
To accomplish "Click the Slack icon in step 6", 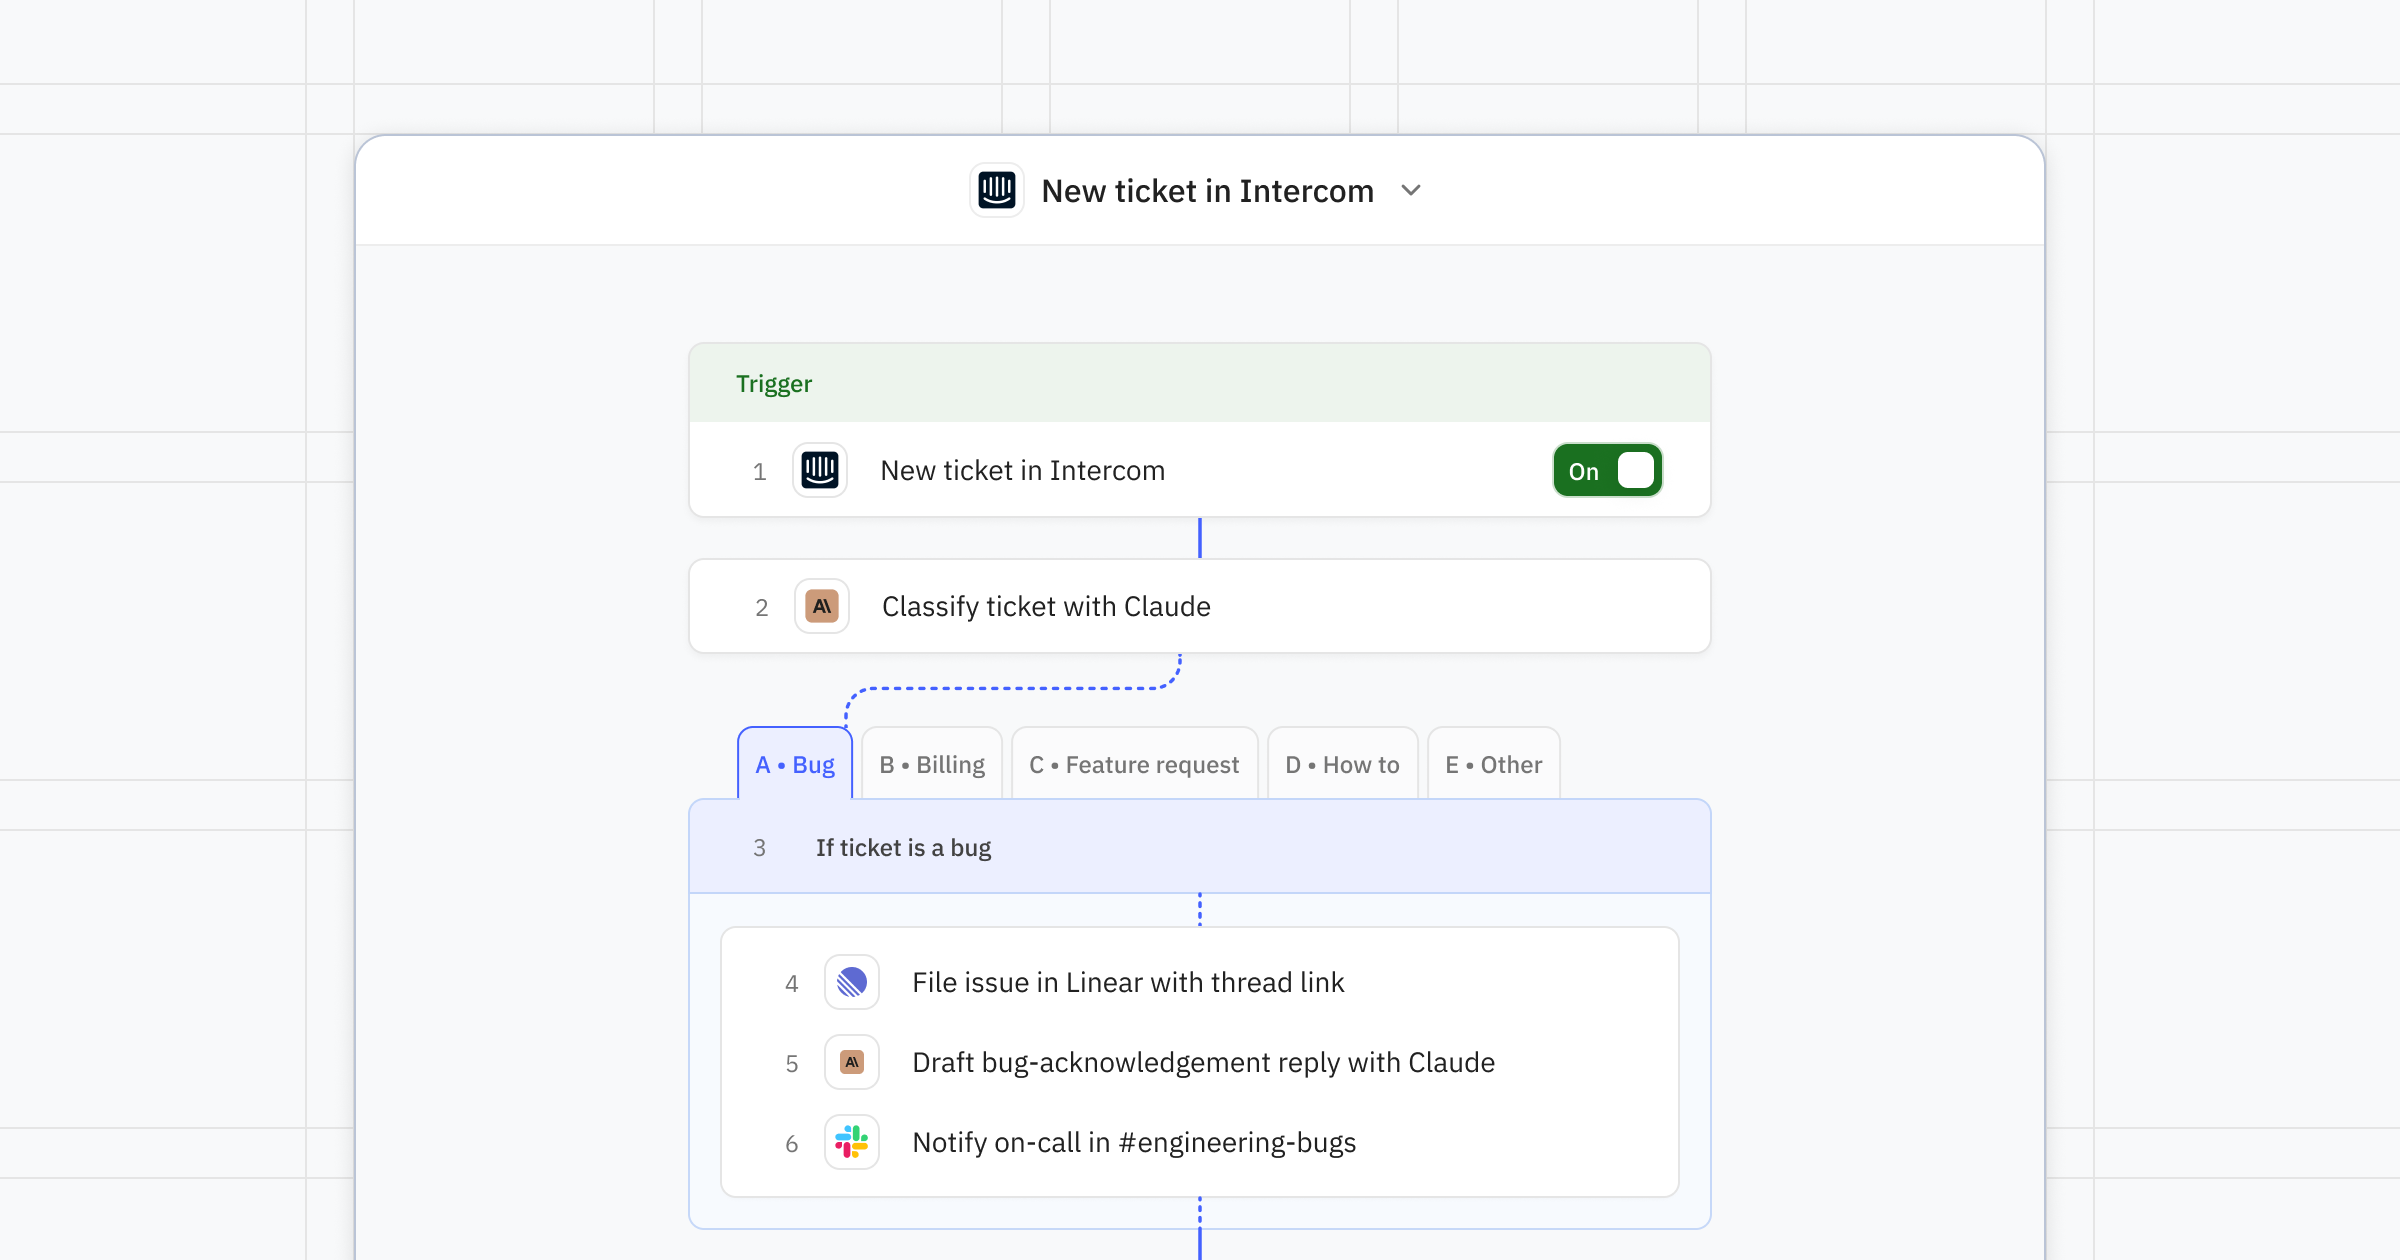I will 852,1142.
